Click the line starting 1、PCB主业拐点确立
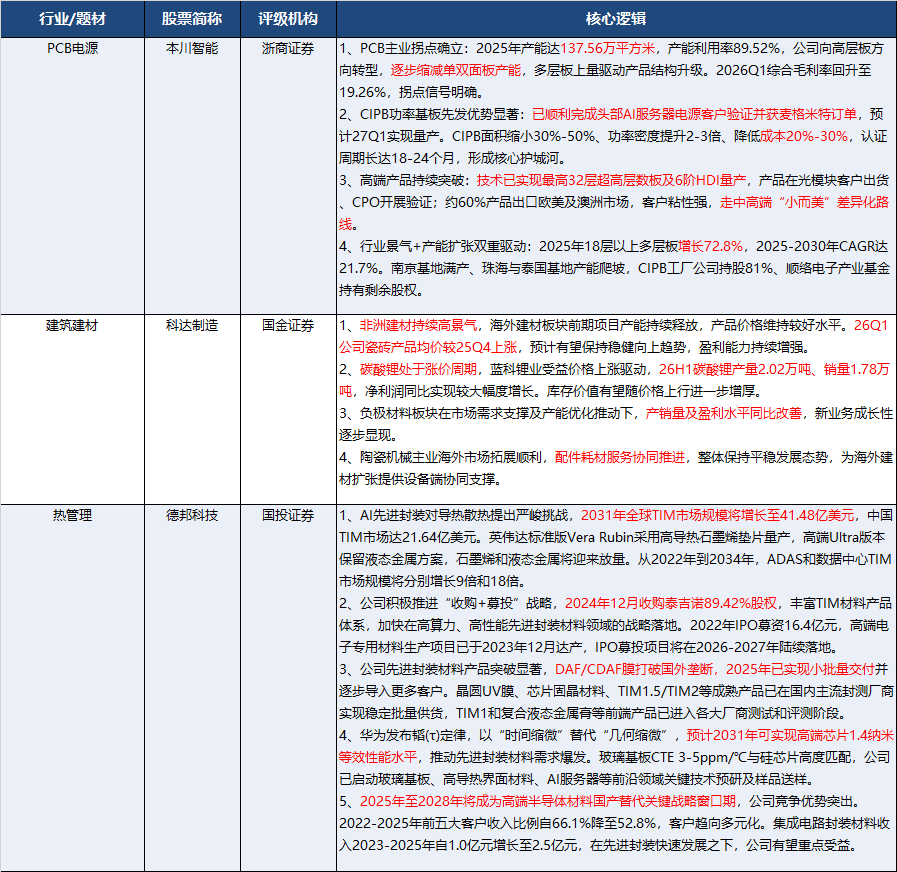The width and height of the screenshot is (897, 872). tap(612, 49)
